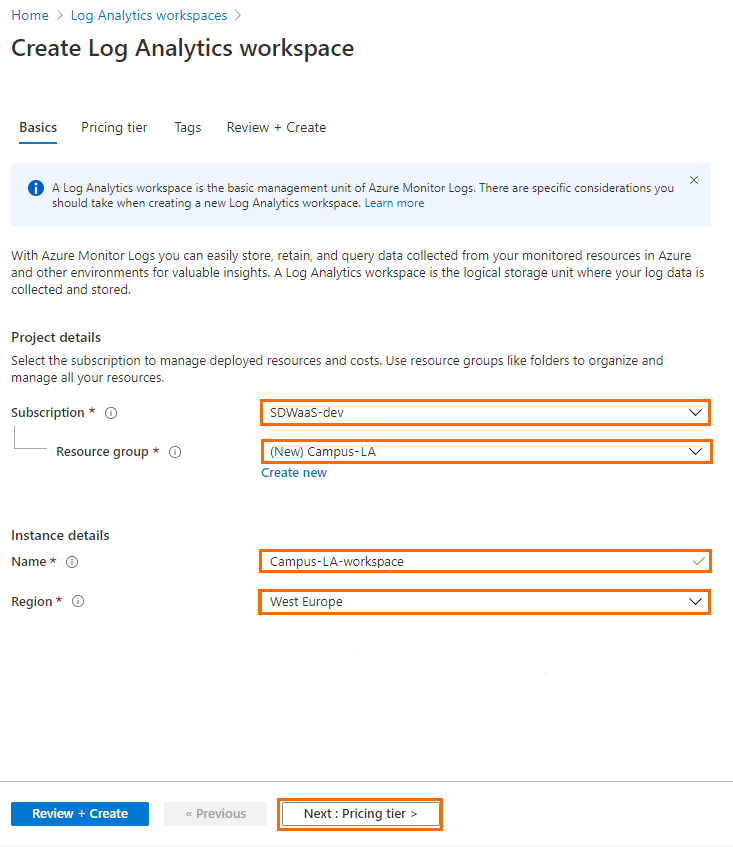
Task: Open the Region dropdown showing West Europe
Action: point(485,602)
